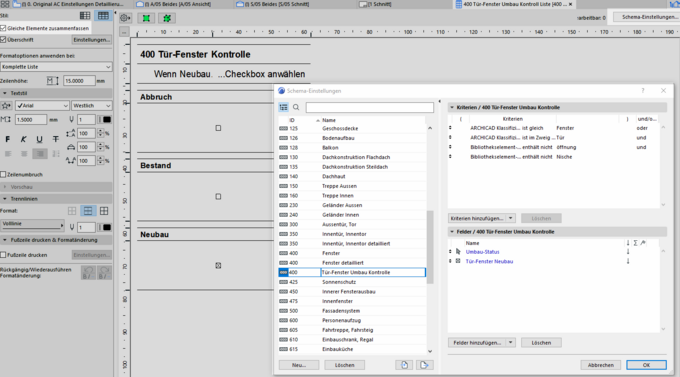The height and width of the screenshot is (377, 680).
Task: Click the schema list scrollbar
Action: (x=430, y=247)
